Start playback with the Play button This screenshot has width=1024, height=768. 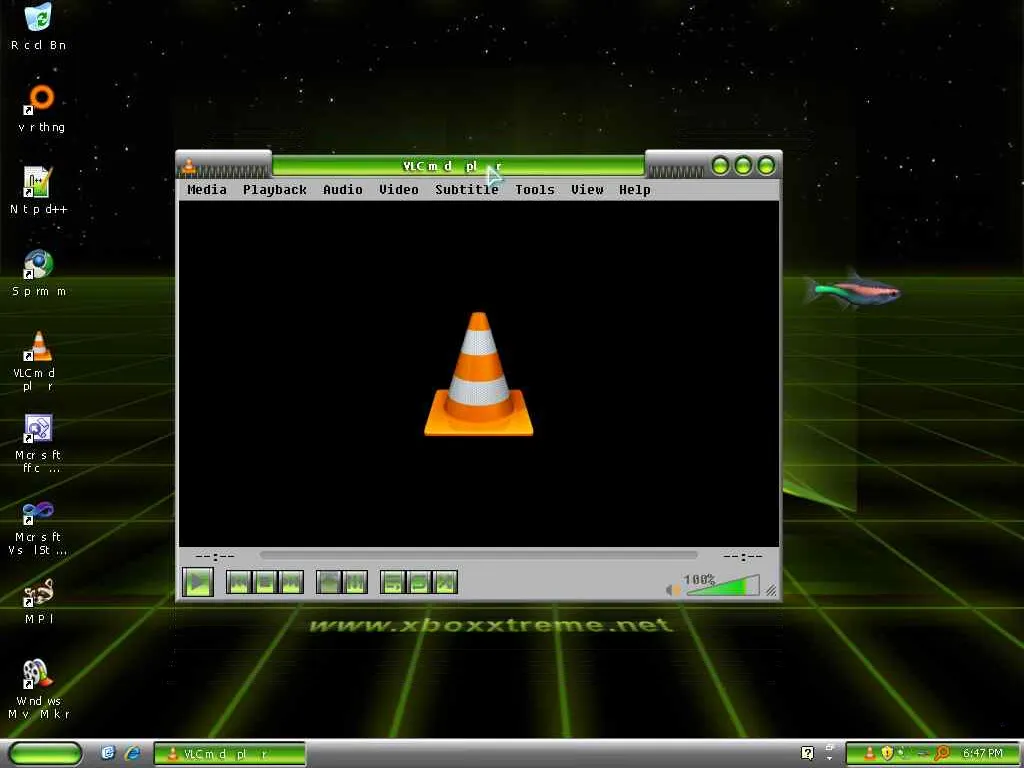pyautogui.click(x=198, y=582)
